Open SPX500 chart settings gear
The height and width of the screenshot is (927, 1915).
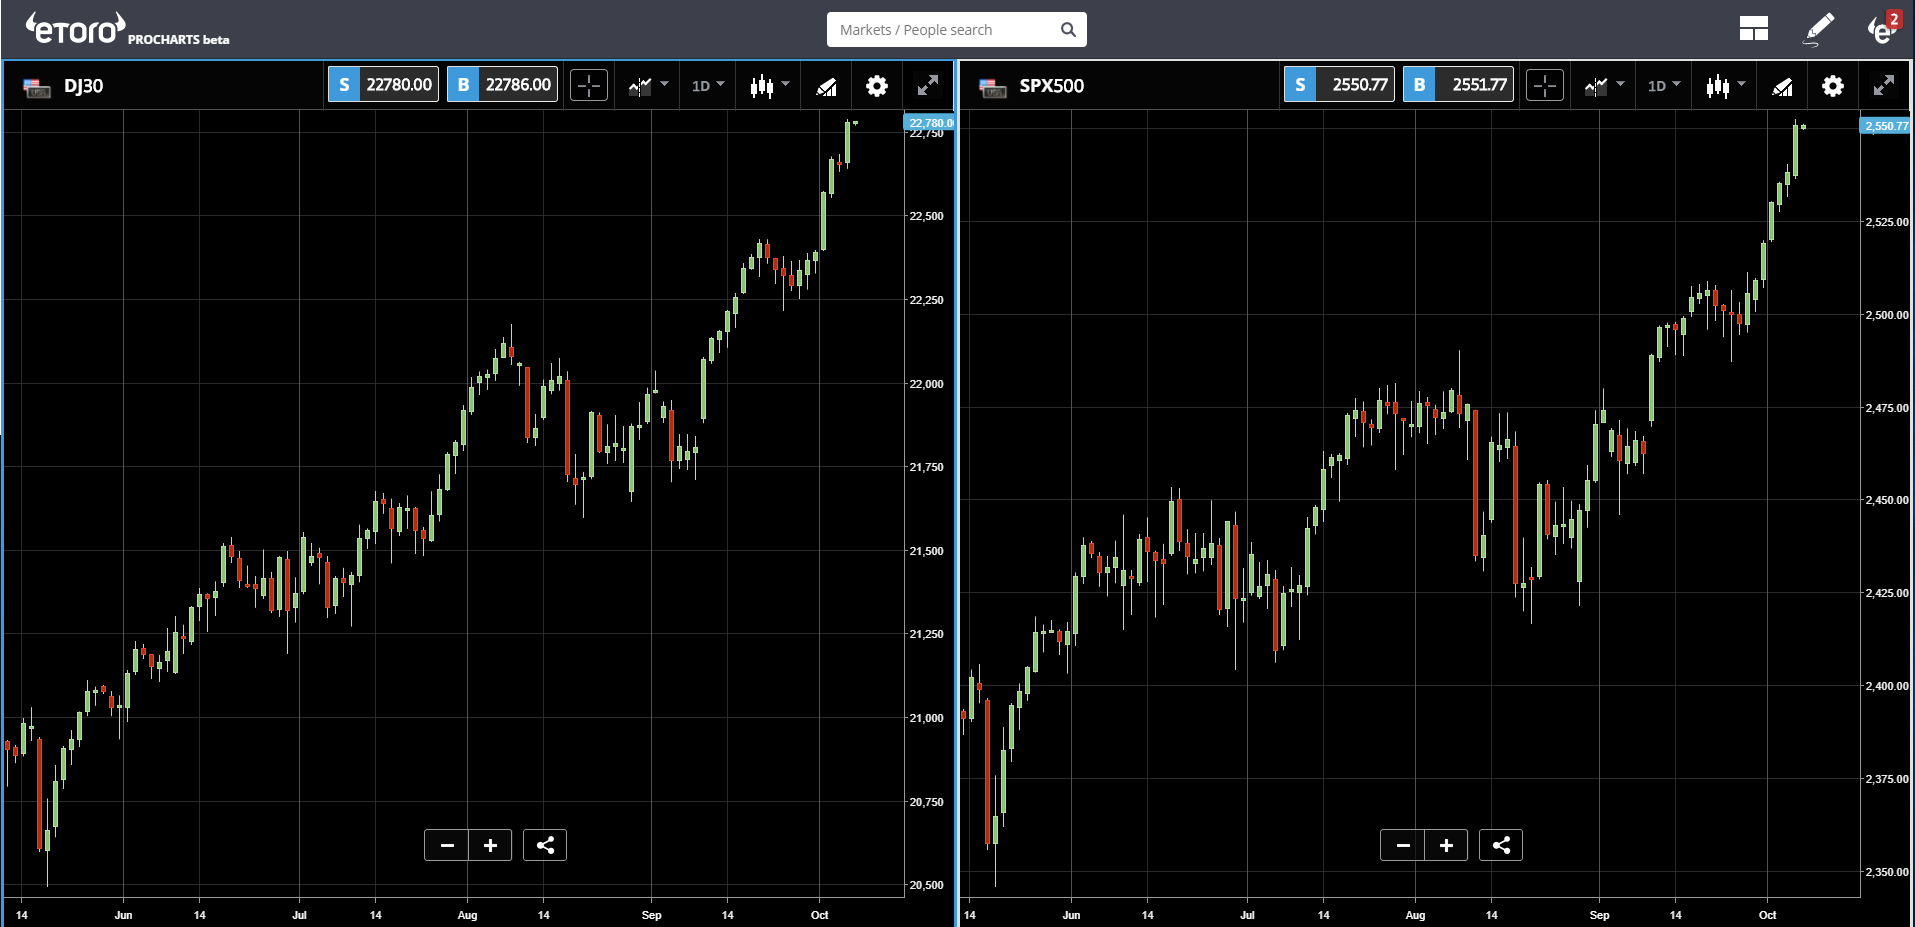click(x=1833, y=86)
